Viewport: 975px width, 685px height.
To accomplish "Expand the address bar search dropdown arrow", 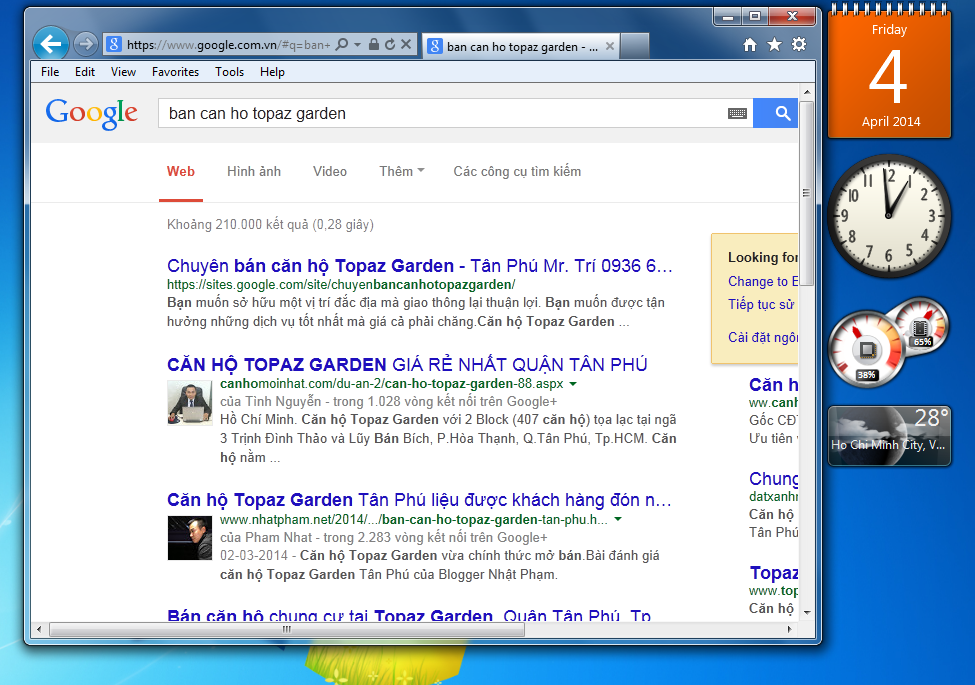I will 358,45.
